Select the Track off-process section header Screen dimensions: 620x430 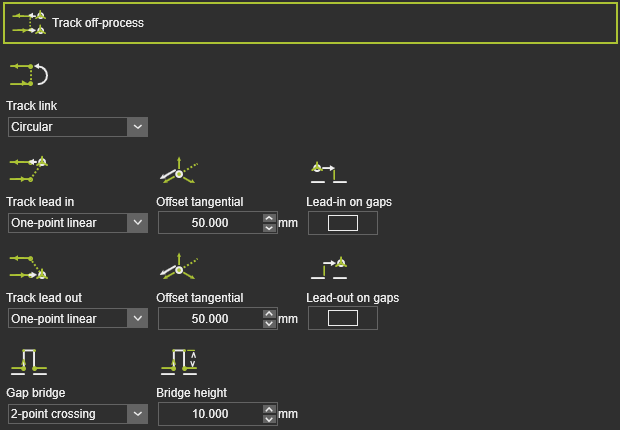[310, 22]
